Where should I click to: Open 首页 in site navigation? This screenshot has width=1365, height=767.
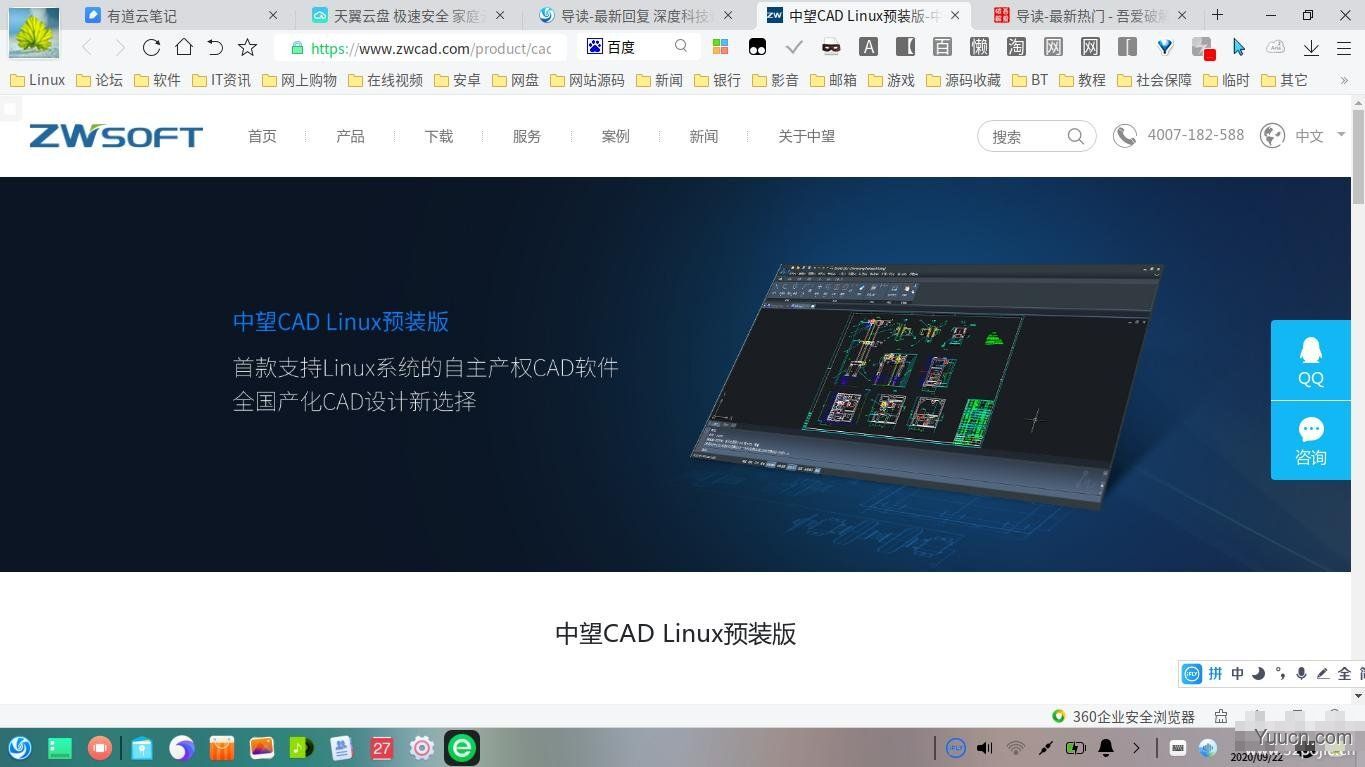262,136
